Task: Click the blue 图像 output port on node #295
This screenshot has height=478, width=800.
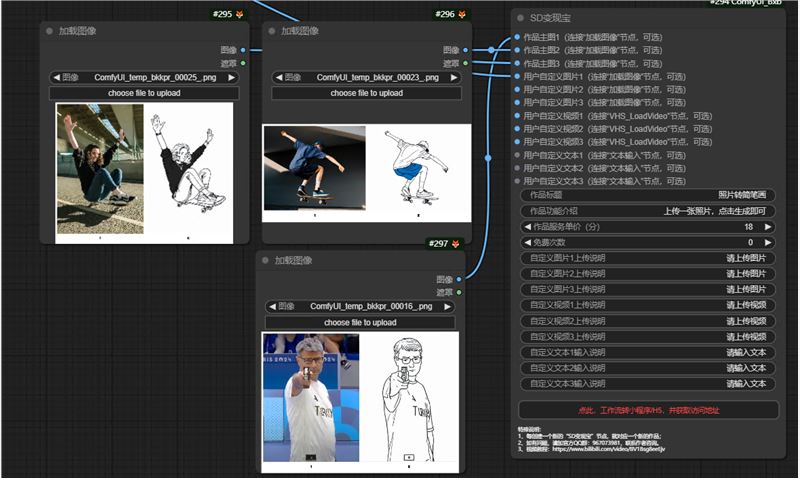Action: pos(243,50)
